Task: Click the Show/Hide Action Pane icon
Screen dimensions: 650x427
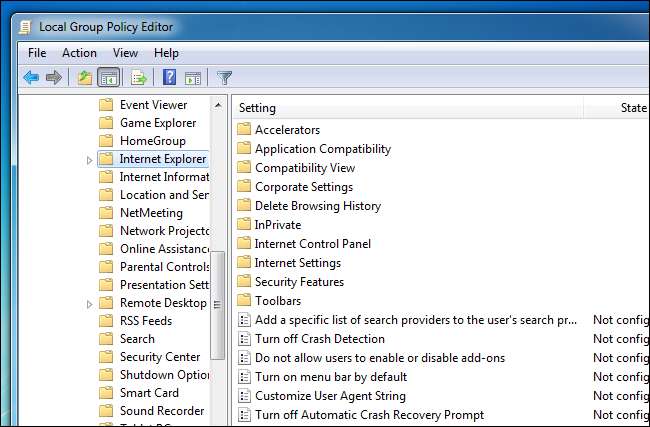Action: click(192, 77)
